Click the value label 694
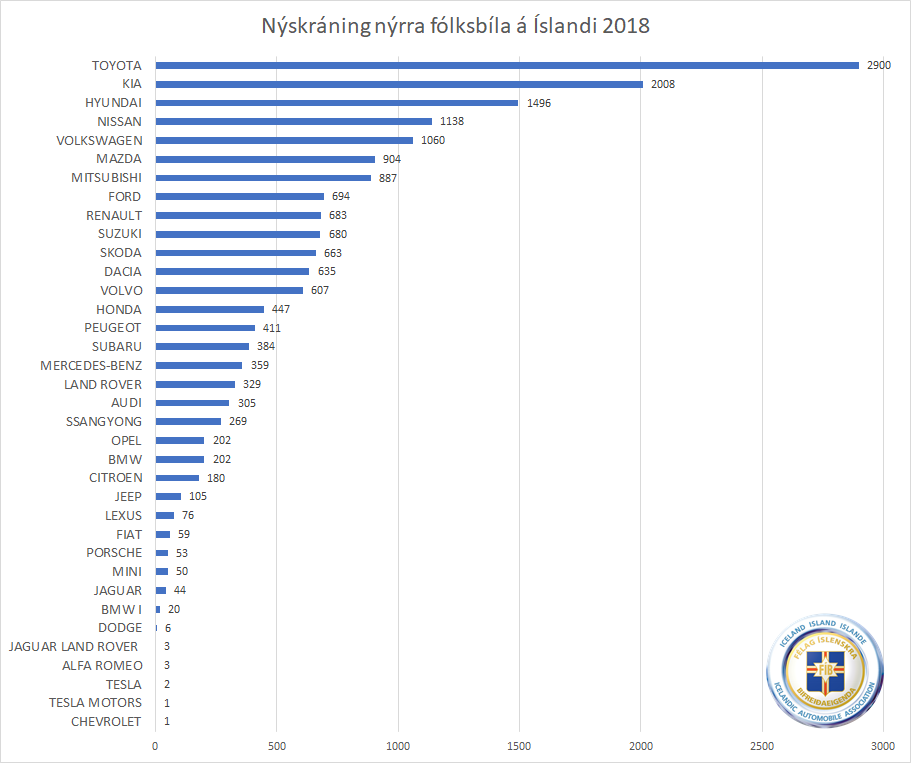The image size is (911, 763). 340,196
